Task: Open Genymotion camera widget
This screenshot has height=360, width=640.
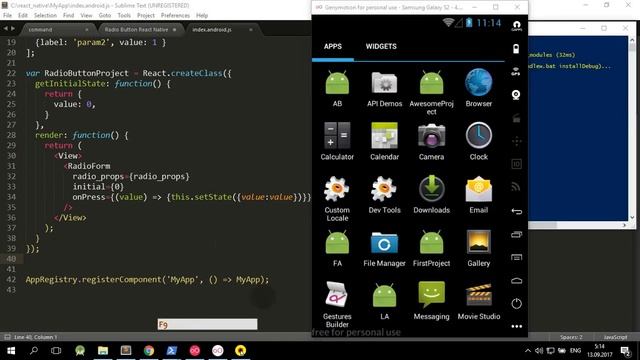Action: [x=516, y=95]
